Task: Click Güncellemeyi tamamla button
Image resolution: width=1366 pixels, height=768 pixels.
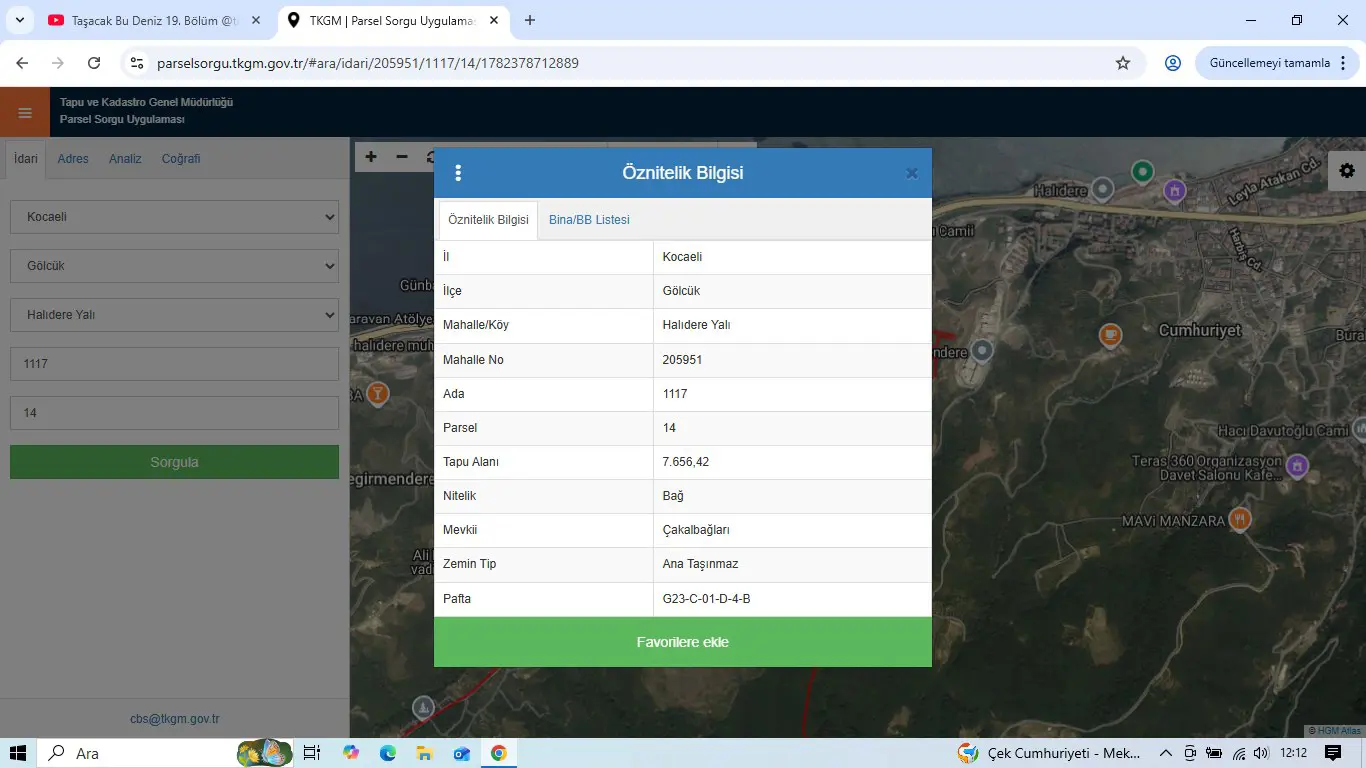Action: (1277, 63)
